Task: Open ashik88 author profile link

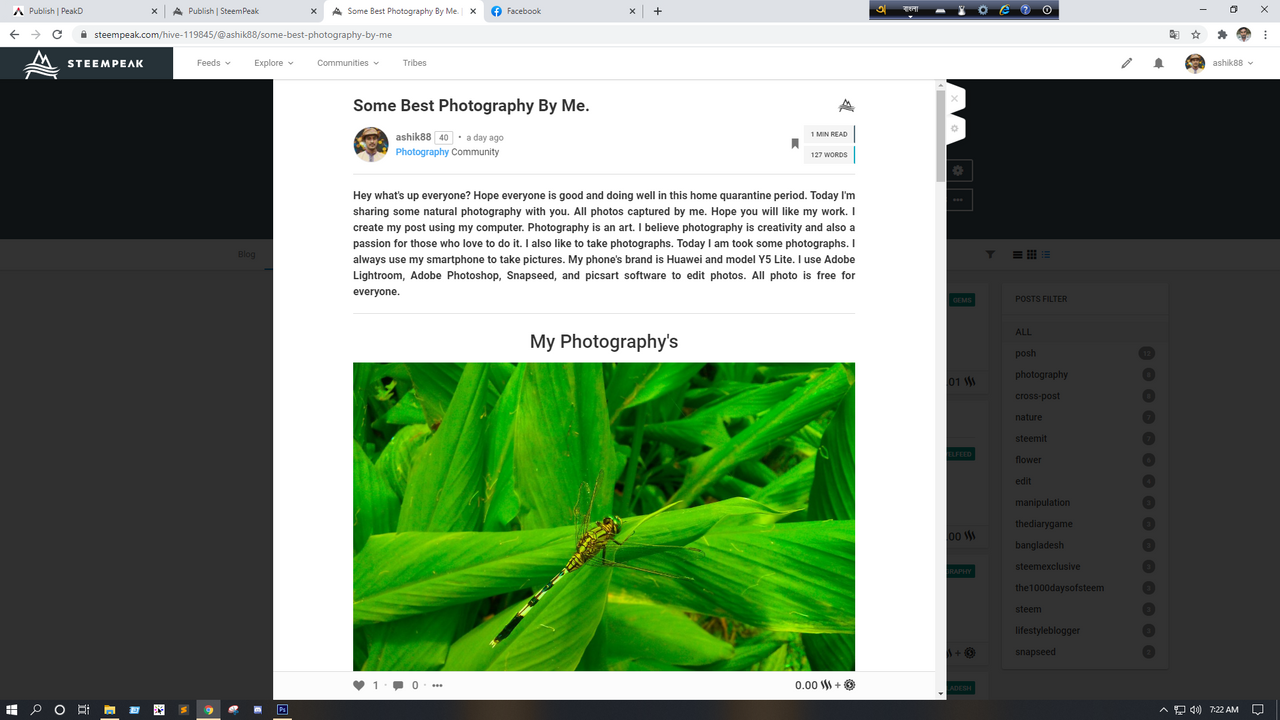Action: coord(413,137)
